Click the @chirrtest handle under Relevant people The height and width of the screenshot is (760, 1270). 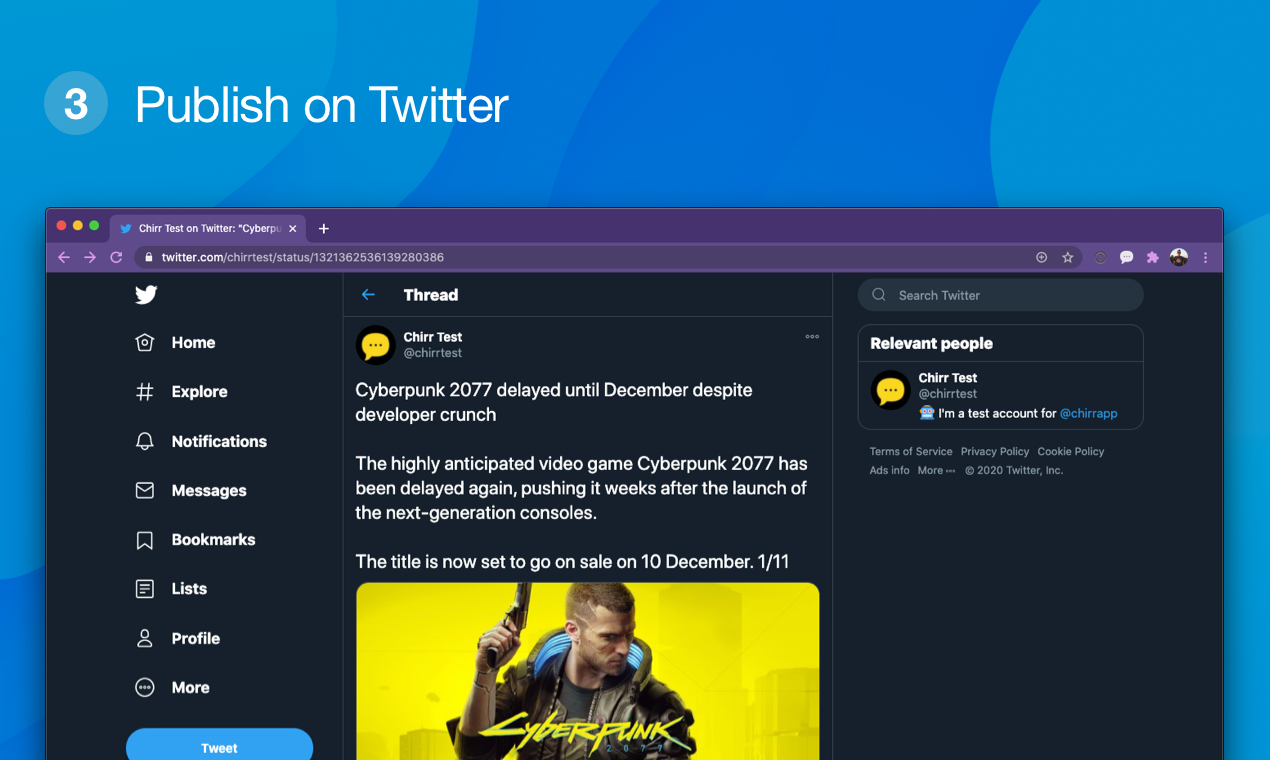coord(948,394)
